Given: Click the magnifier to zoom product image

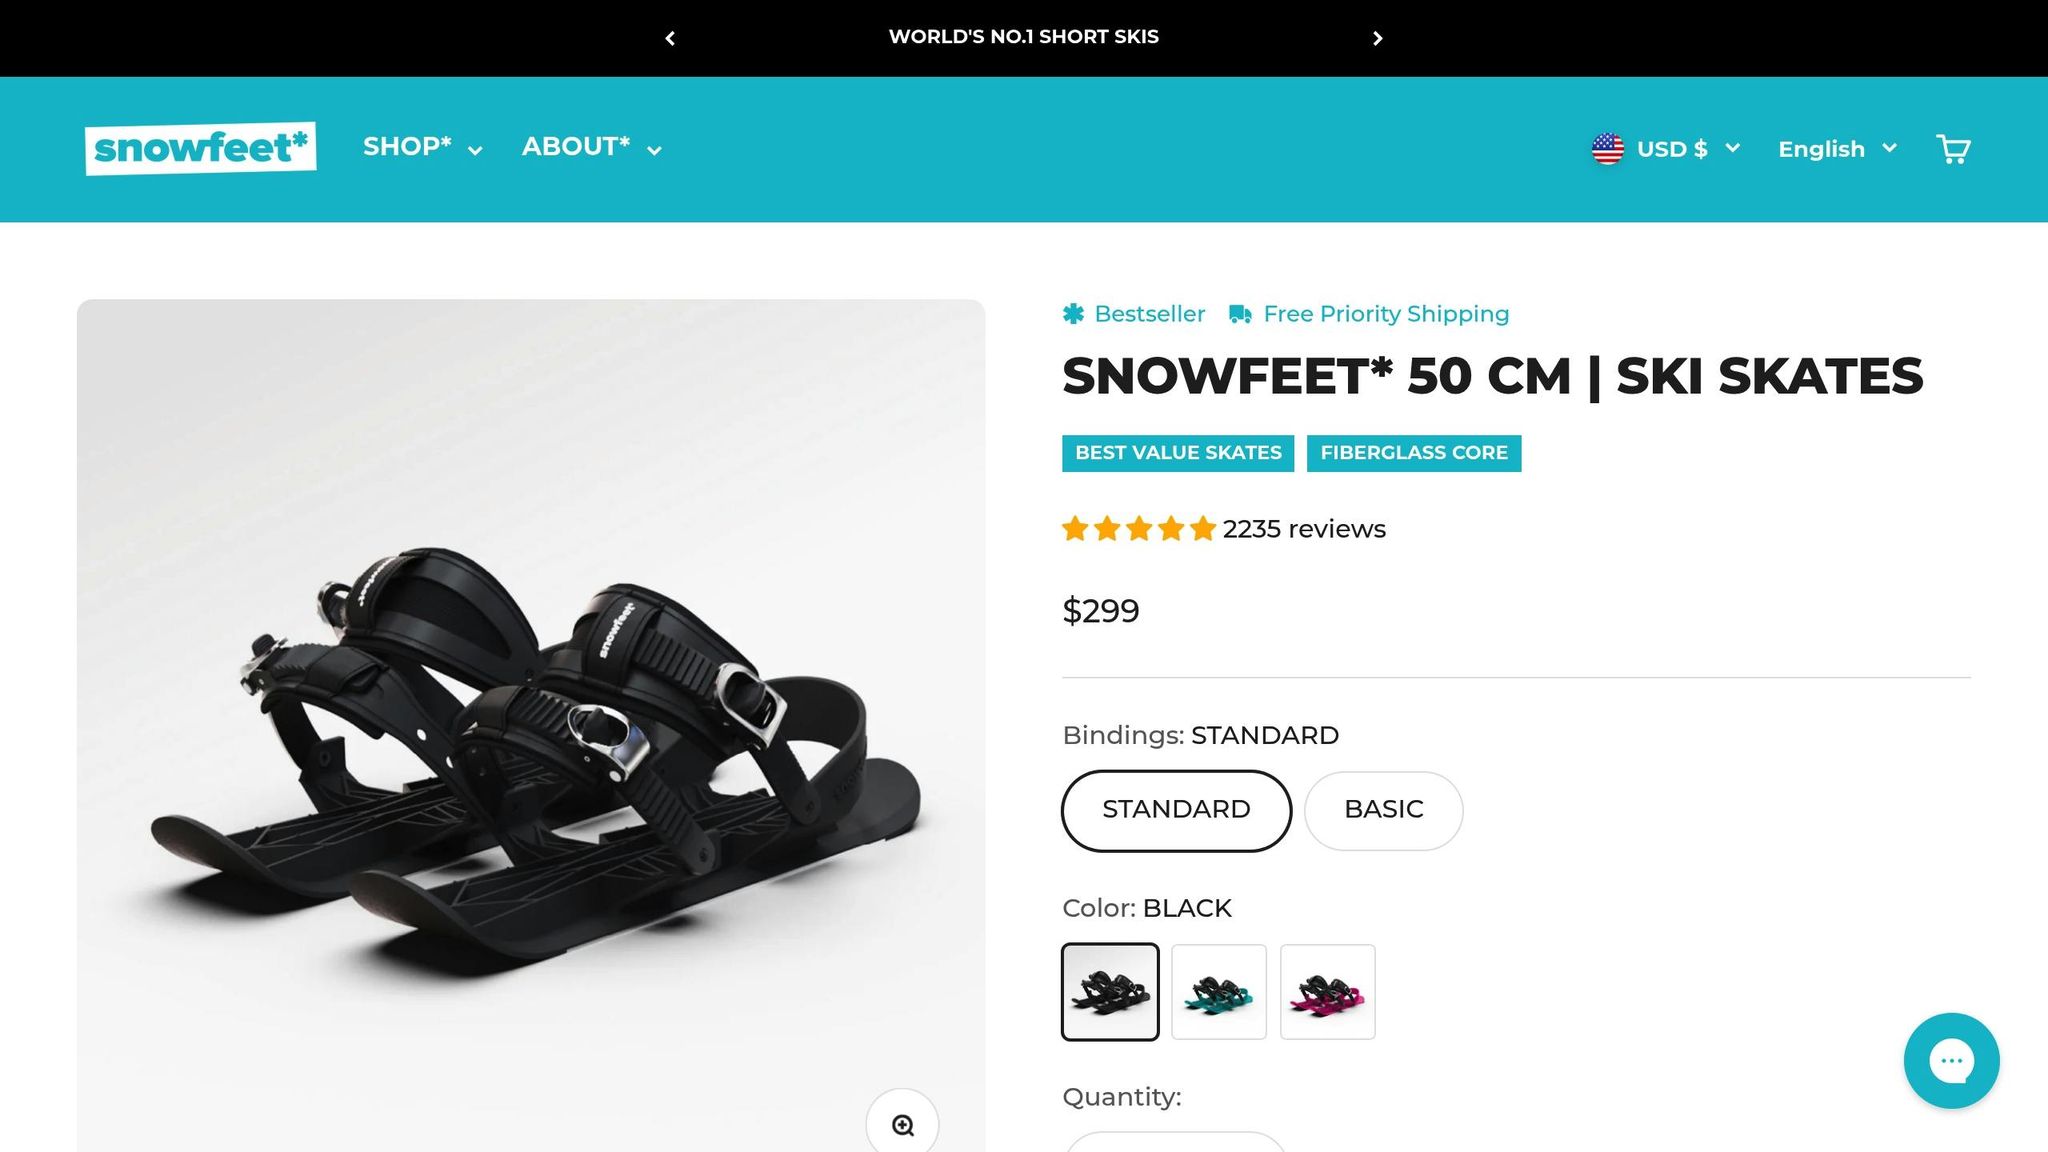Looking at the screenshot, I should click(903, 1124).
